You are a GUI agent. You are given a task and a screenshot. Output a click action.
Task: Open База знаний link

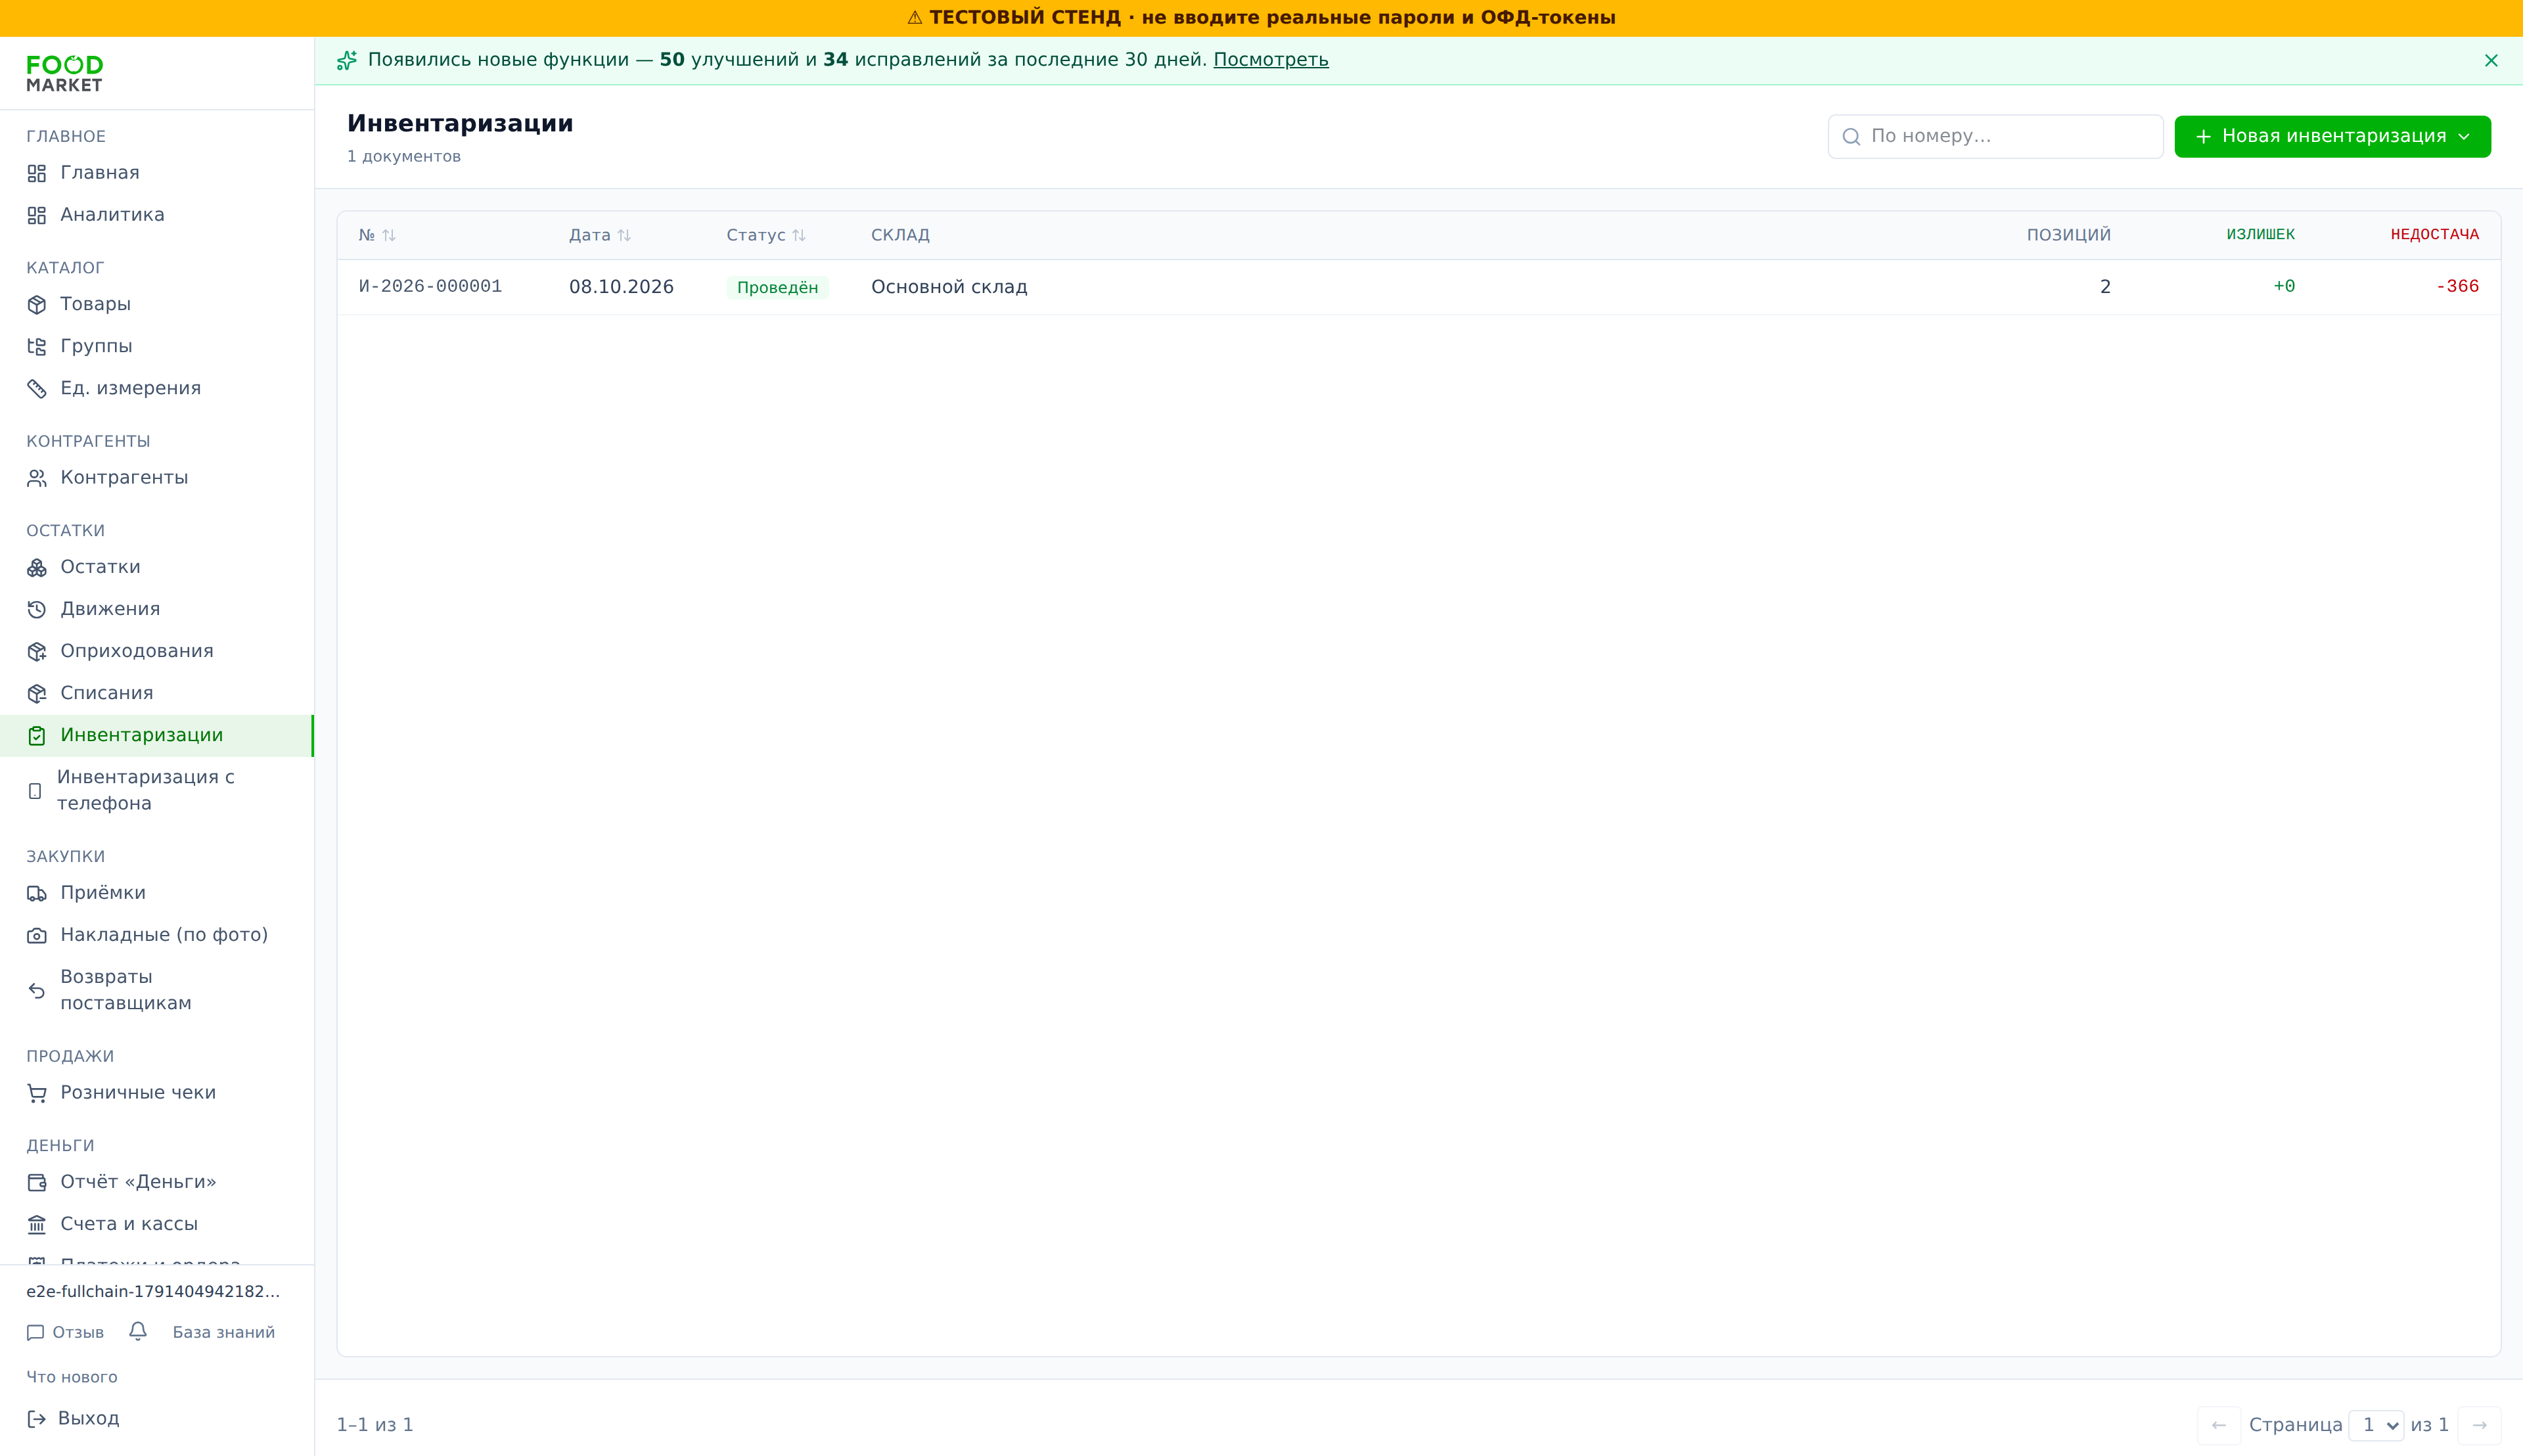point(223,1332)
